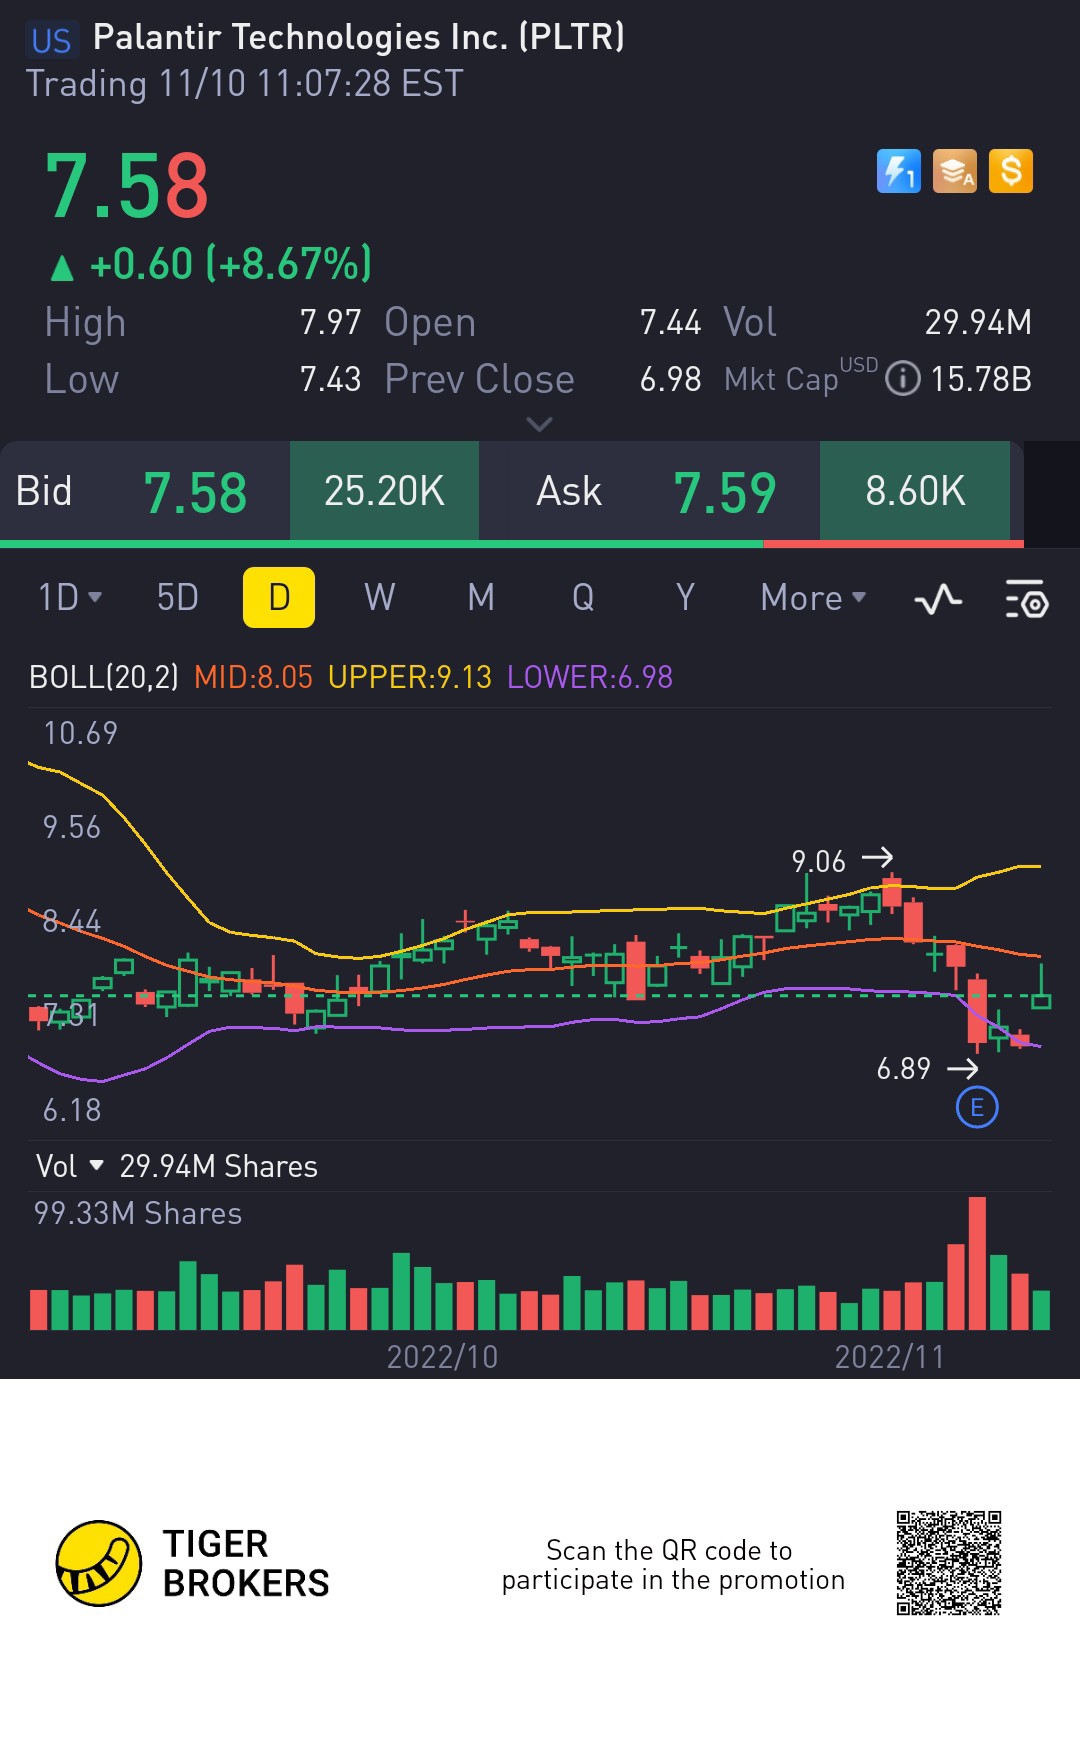Viewport: 1080px width, 1749px height.
Task: Tap the earnings E marker on chart
Action: 977,1107
